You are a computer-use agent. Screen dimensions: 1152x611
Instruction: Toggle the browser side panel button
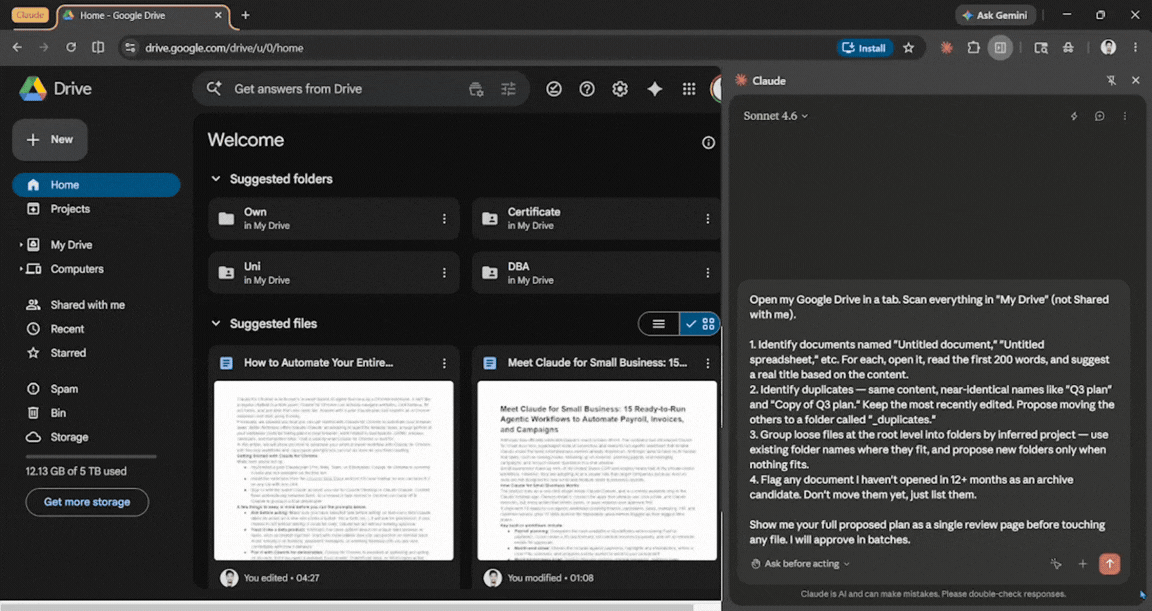click(x=1000, y=48)
